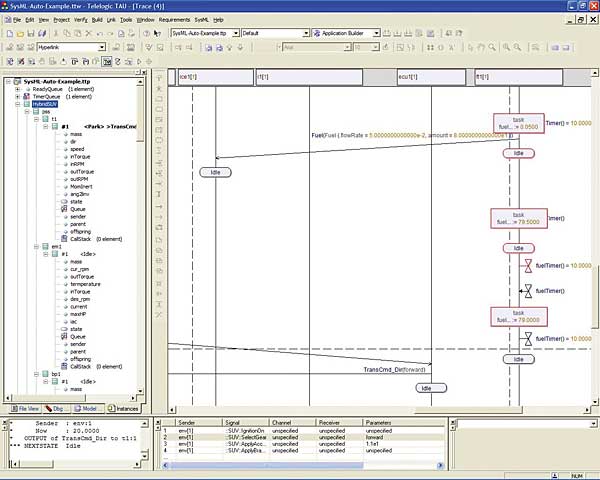Open the Default configuration dropdown
This screenshot has height=480, width=600.
[306, 34]
